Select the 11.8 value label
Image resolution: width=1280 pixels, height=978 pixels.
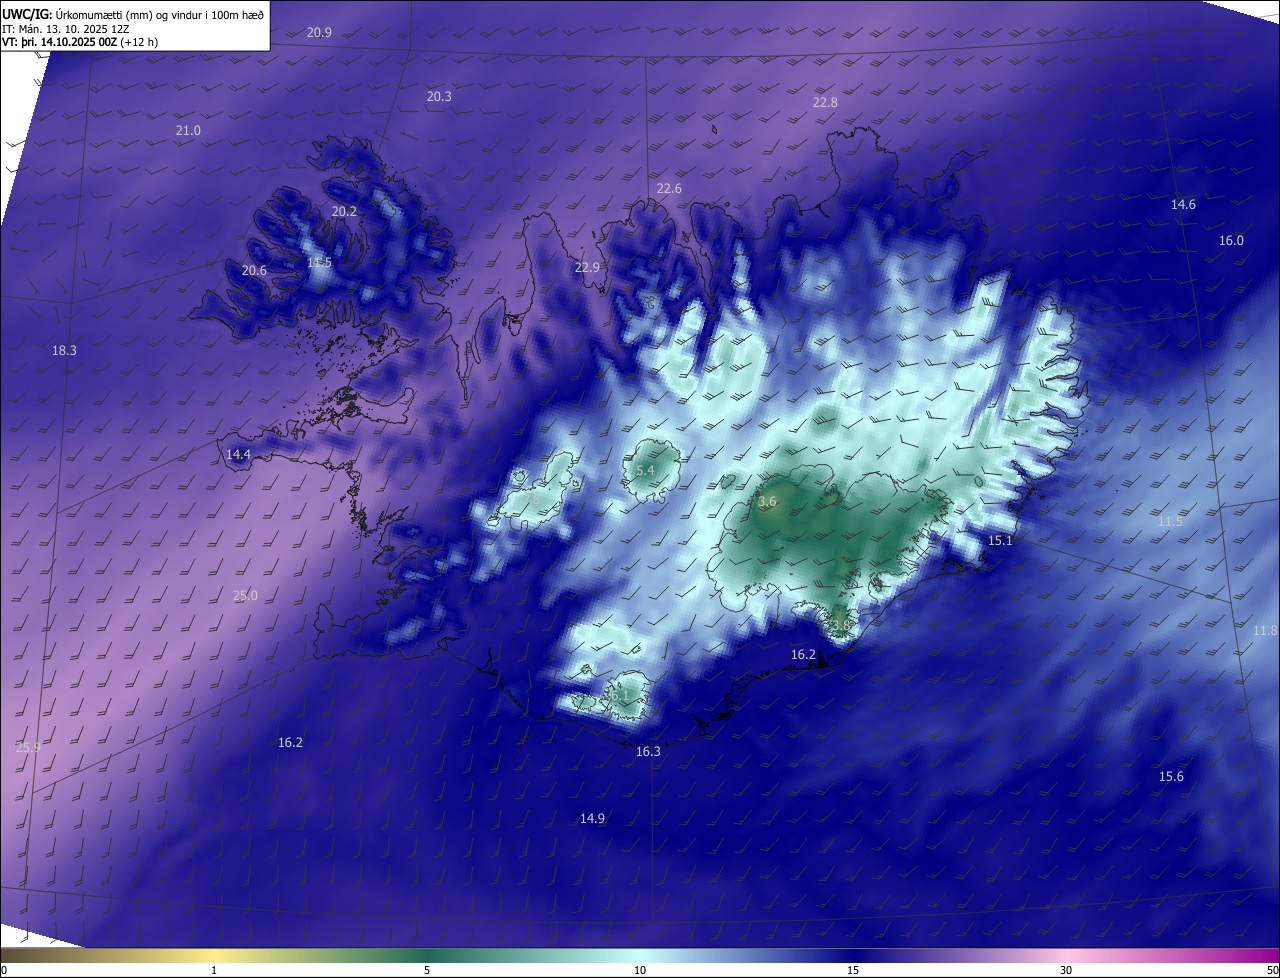(1265, 630)
